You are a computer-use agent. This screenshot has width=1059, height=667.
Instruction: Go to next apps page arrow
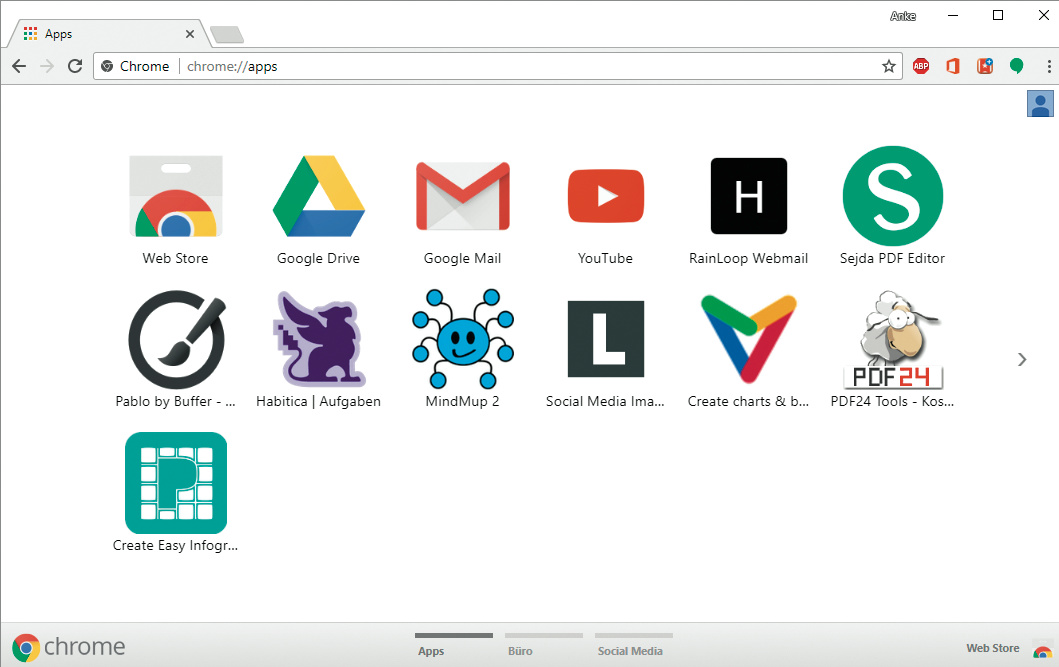tap(1021, 360)
